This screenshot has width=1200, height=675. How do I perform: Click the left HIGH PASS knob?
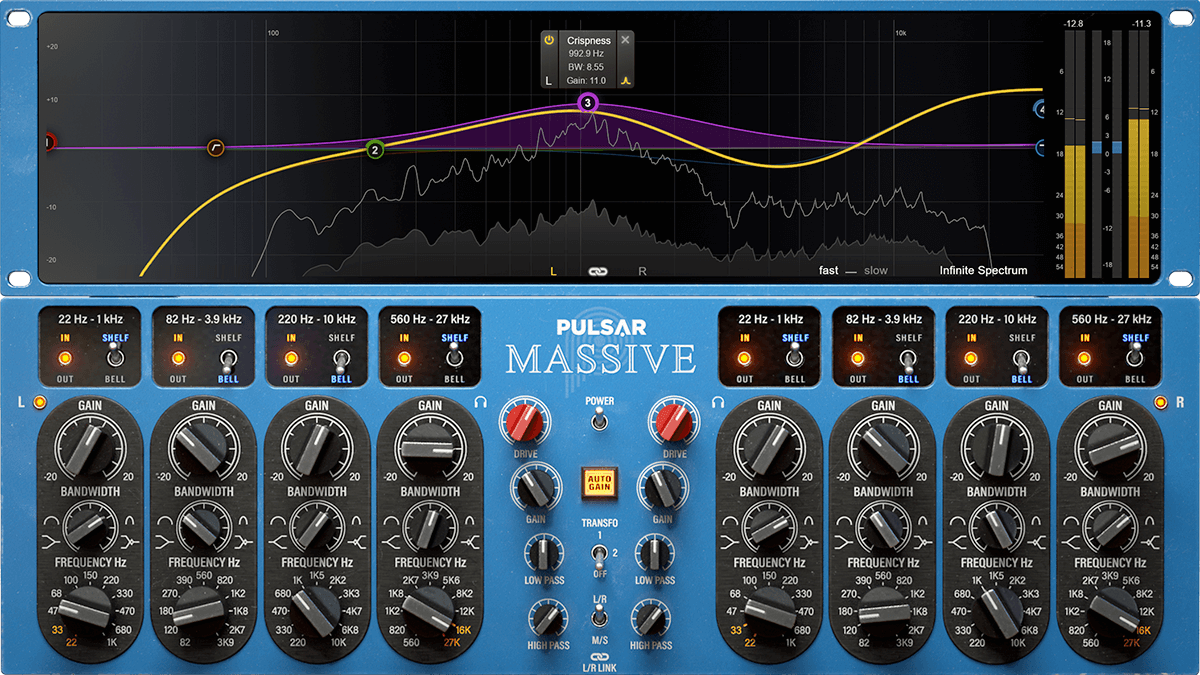[x=548, y=620]
